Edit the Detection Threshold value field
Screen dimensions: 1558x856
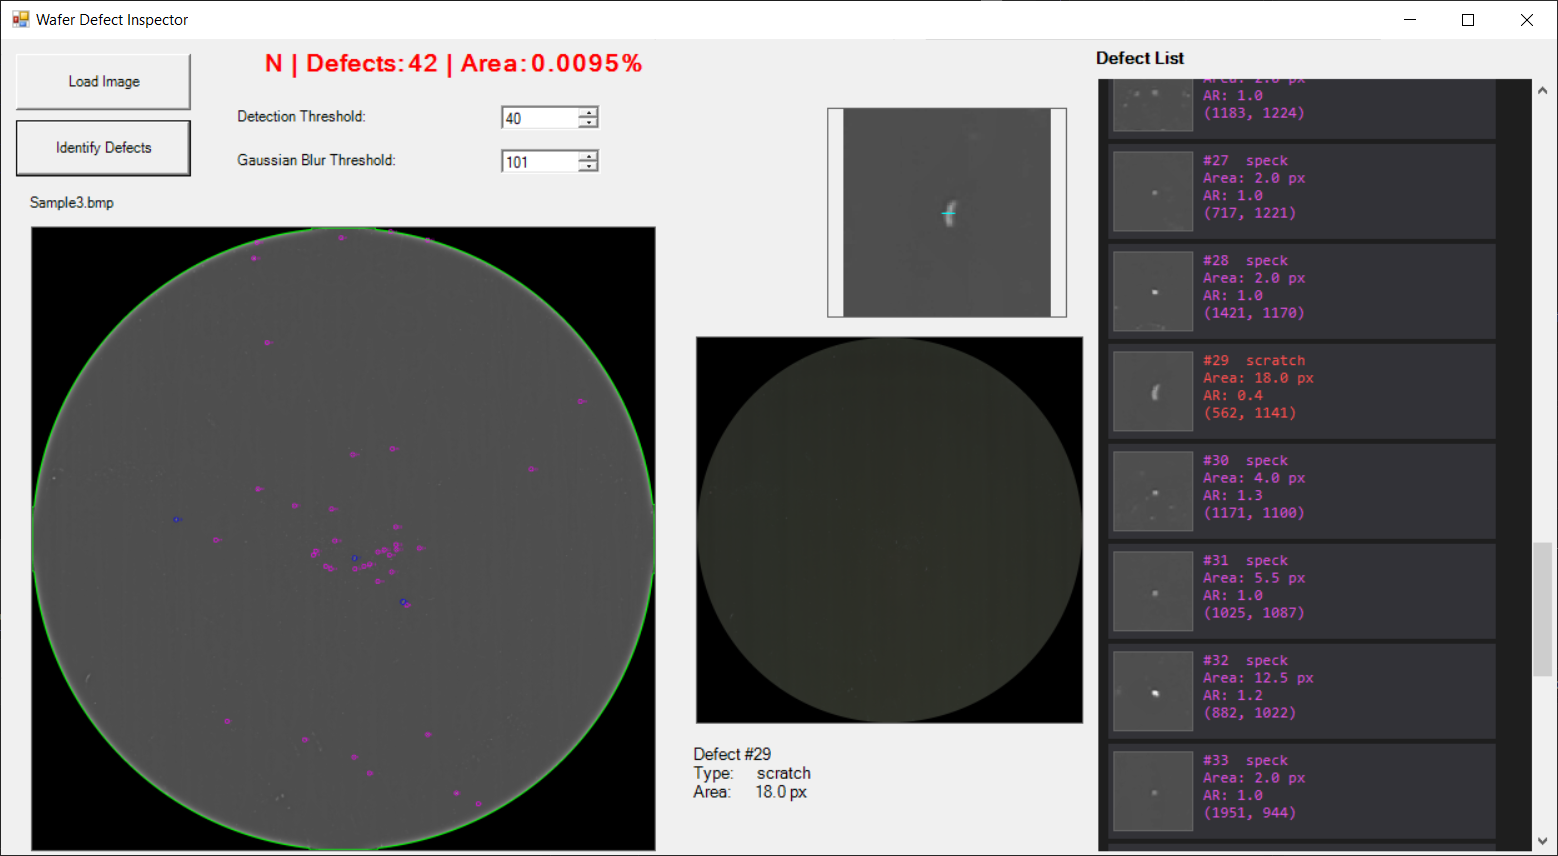click(x=540, y=118)
